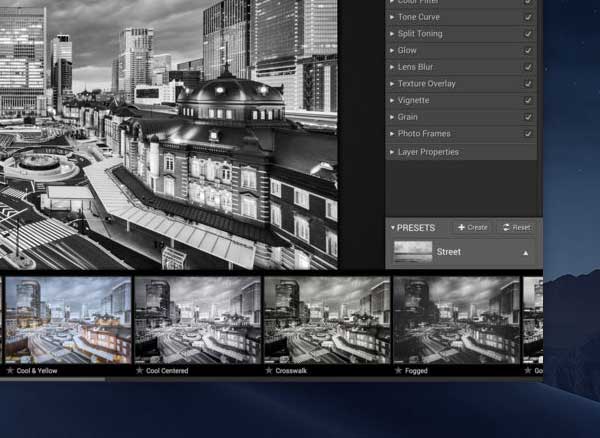Click the Split Toning label
Image resolution: width=600 pixels, height=438 pixels.
tap(420, 34)
